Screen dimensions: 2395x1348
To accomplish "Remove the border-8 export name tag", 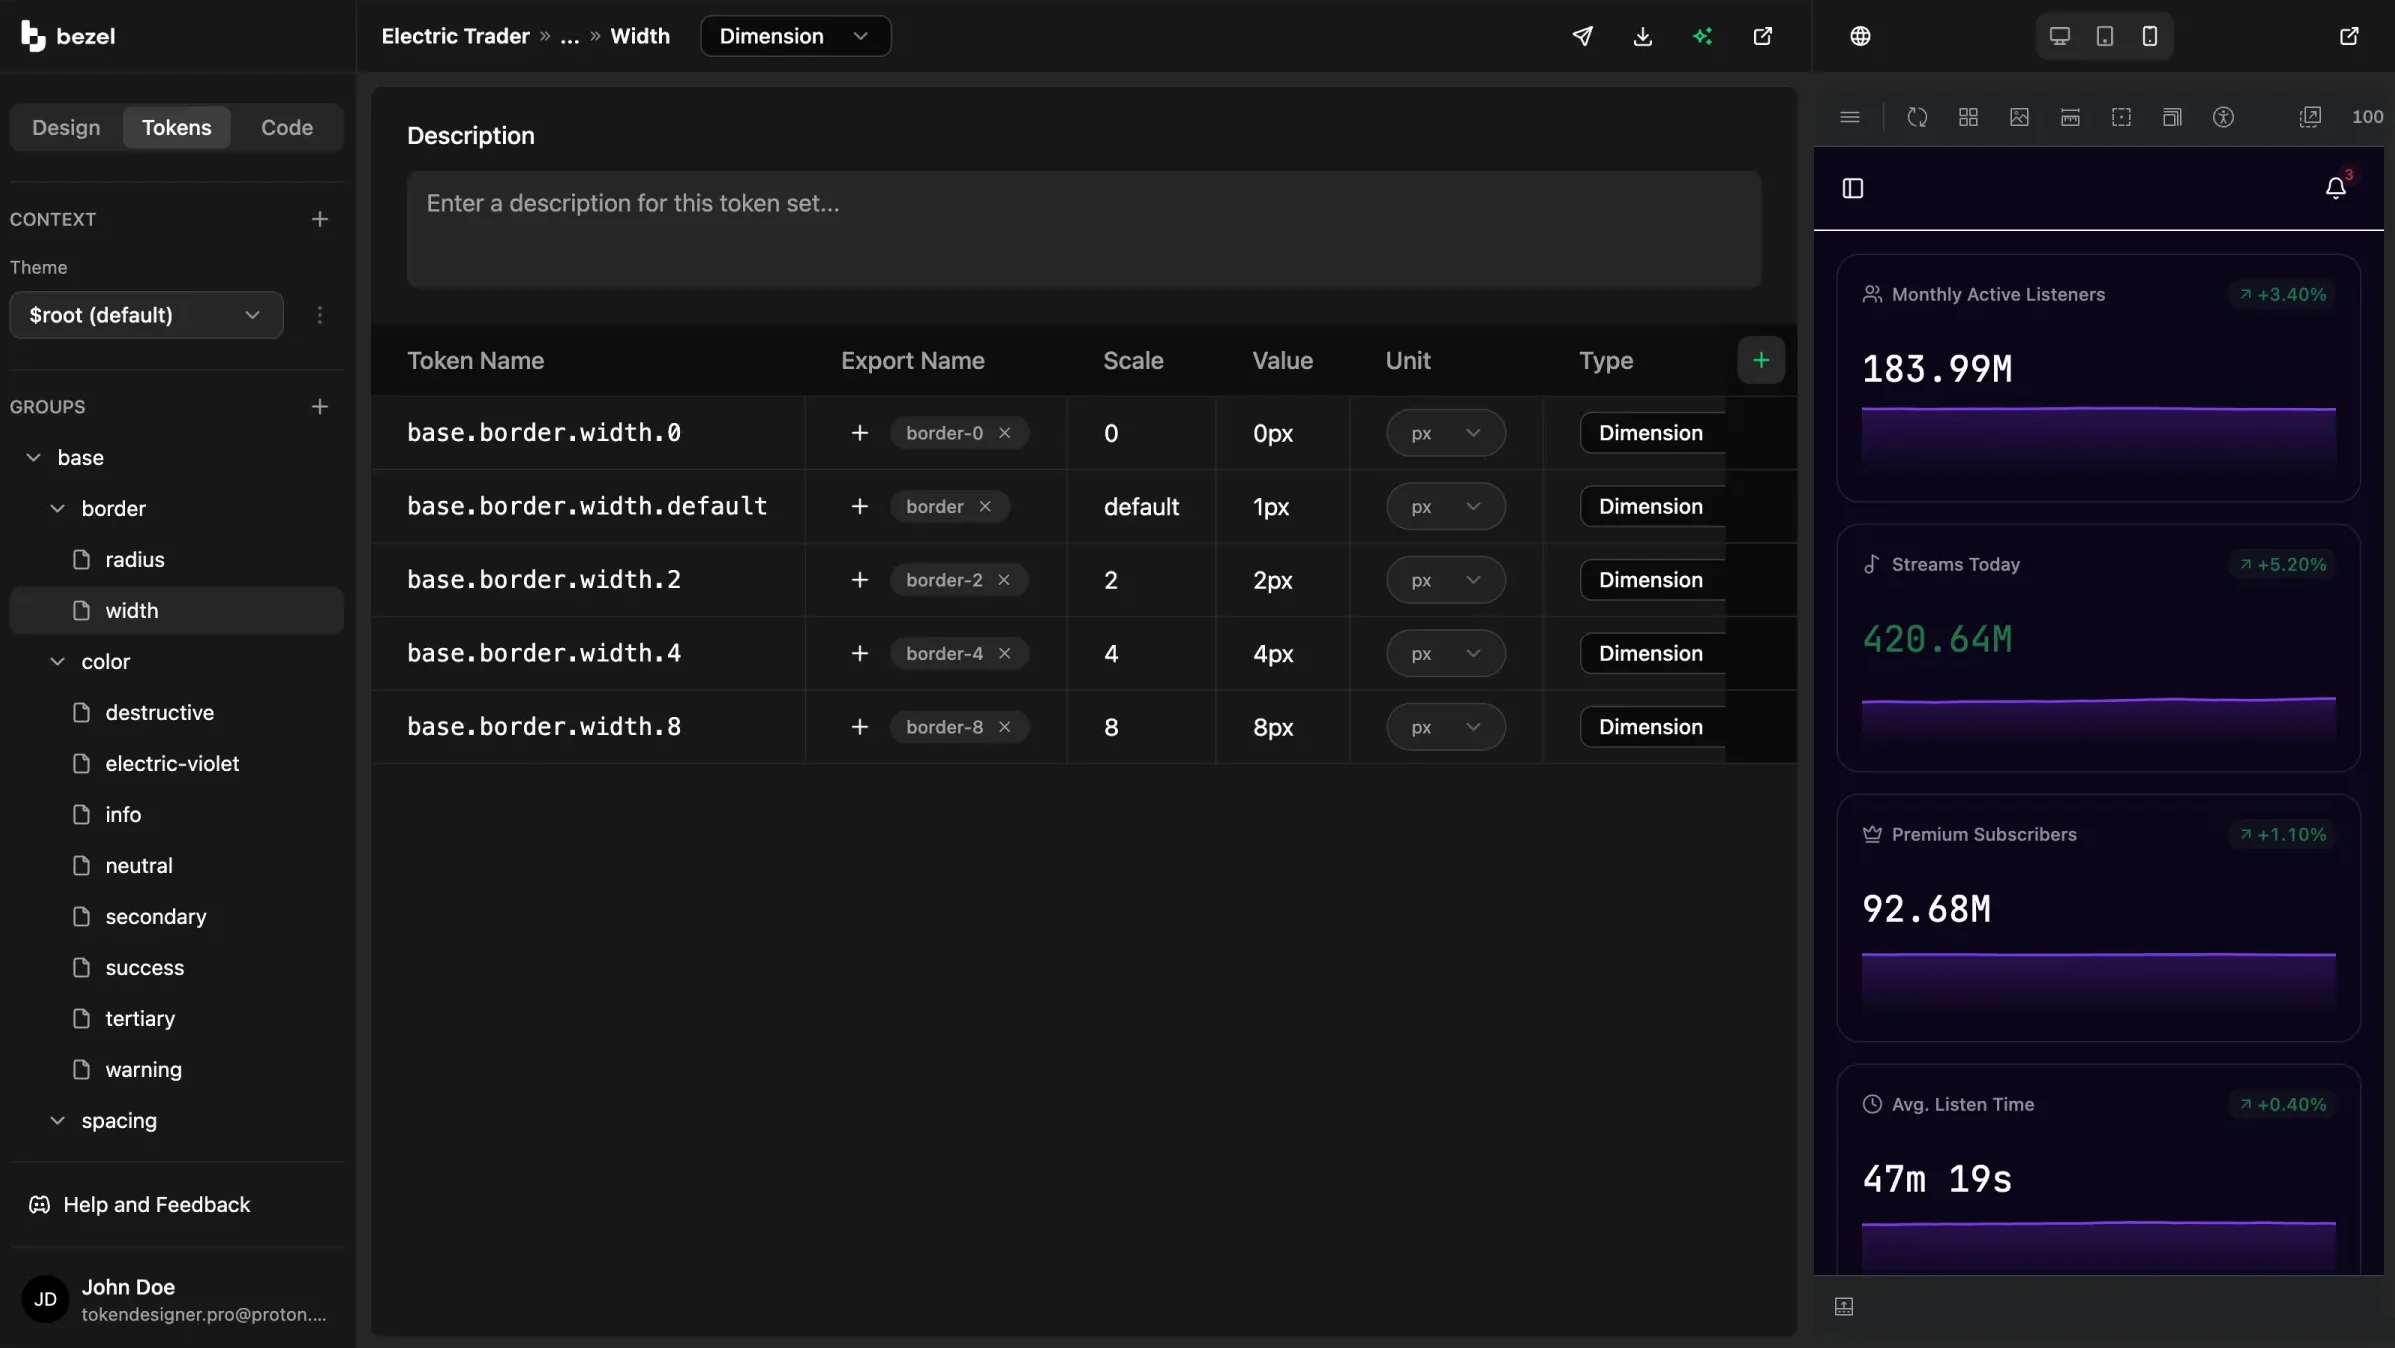I will point(1004,727).
